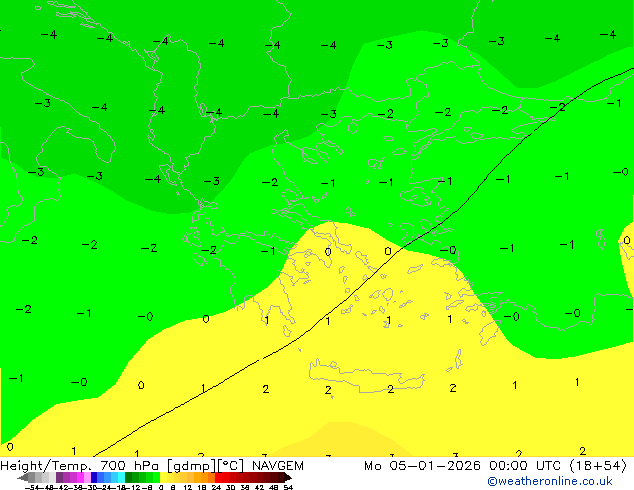Click the dark maroon right arrow end of legend
The image size is (634, 490).
(x=287, y=477)
